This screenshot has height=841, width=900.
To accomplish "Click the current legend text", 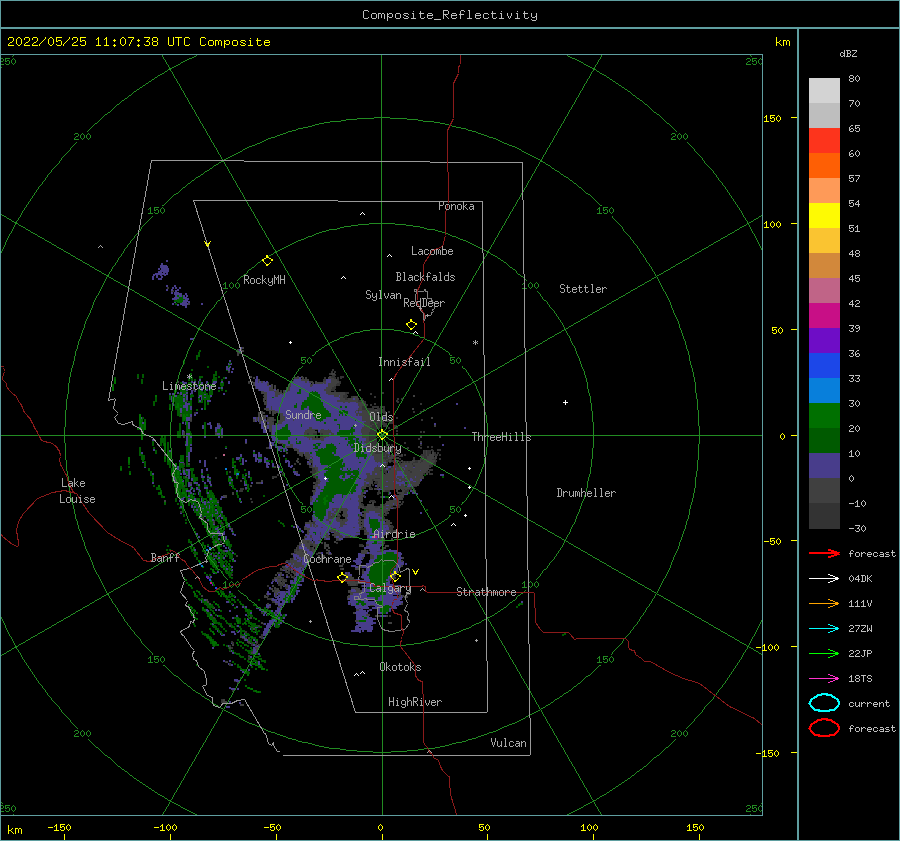I will click(869, 703).
